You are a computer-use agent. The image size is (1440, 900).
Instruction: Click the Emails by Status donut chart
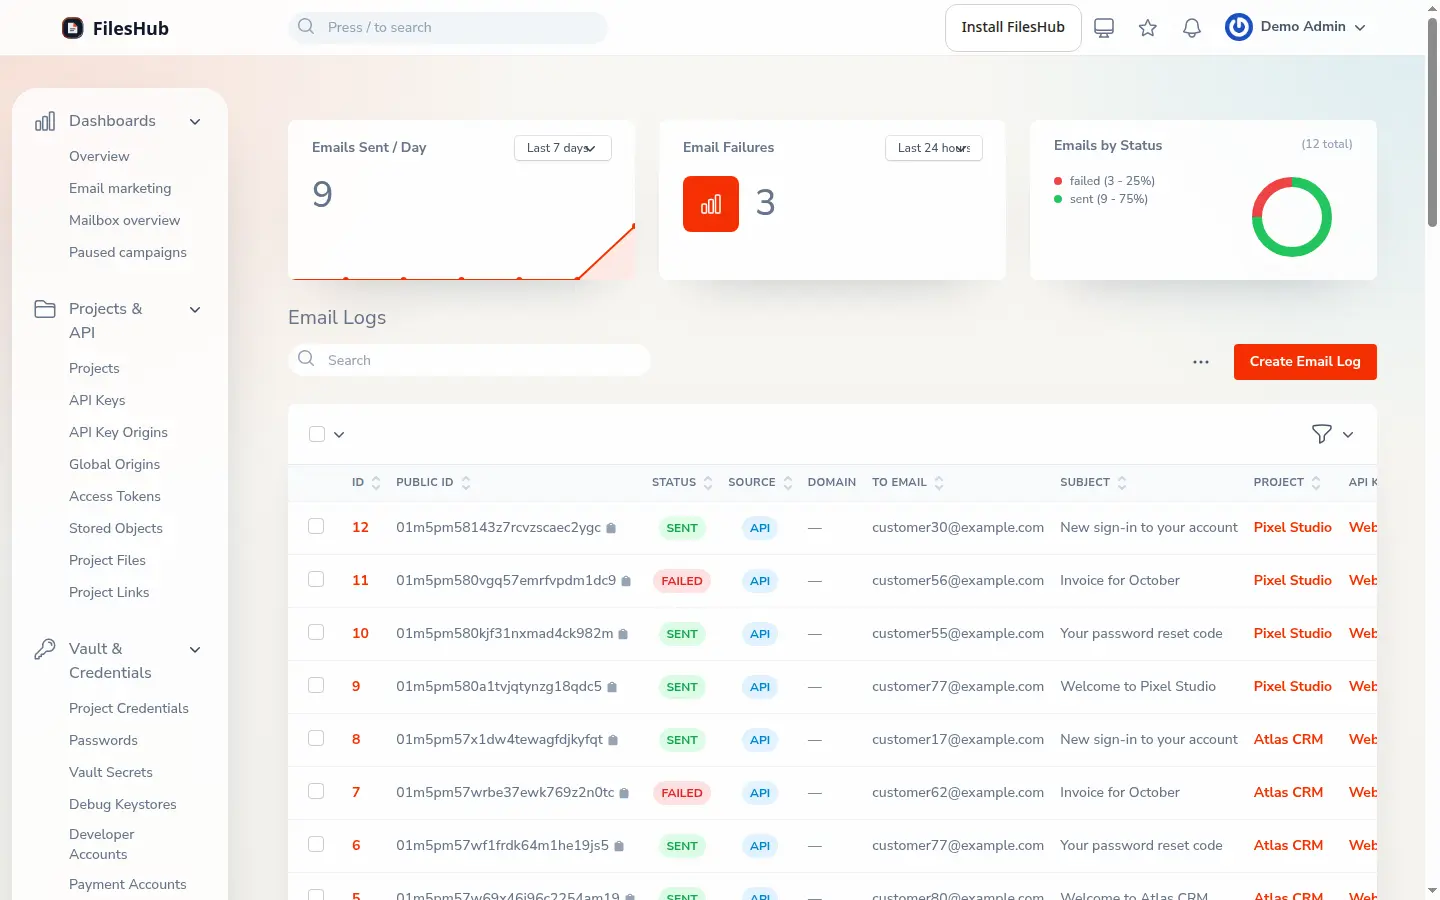click(x=1292, y=217)
